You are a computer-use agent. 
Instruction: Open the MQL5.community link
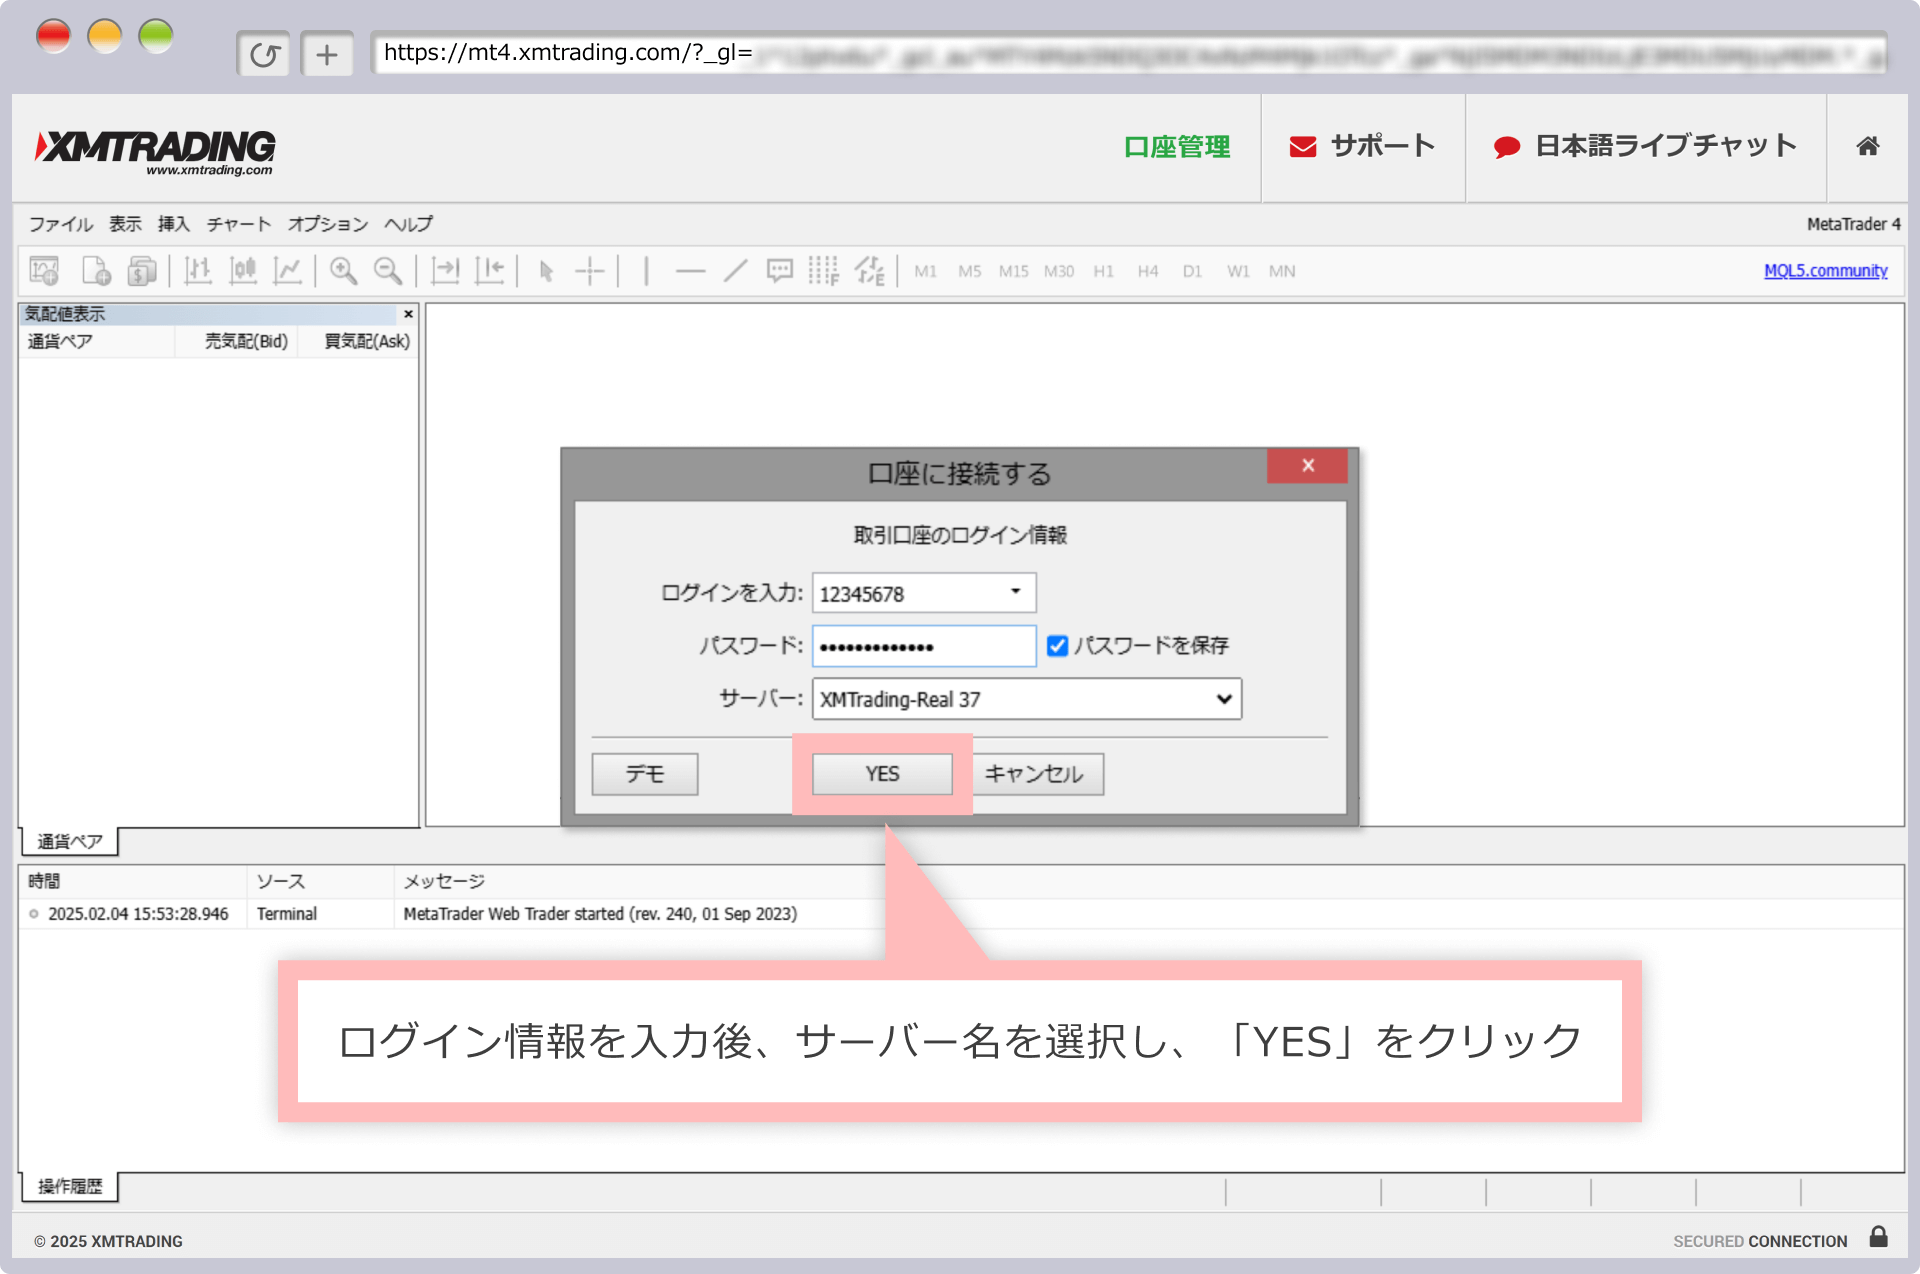pos(1825,271)
